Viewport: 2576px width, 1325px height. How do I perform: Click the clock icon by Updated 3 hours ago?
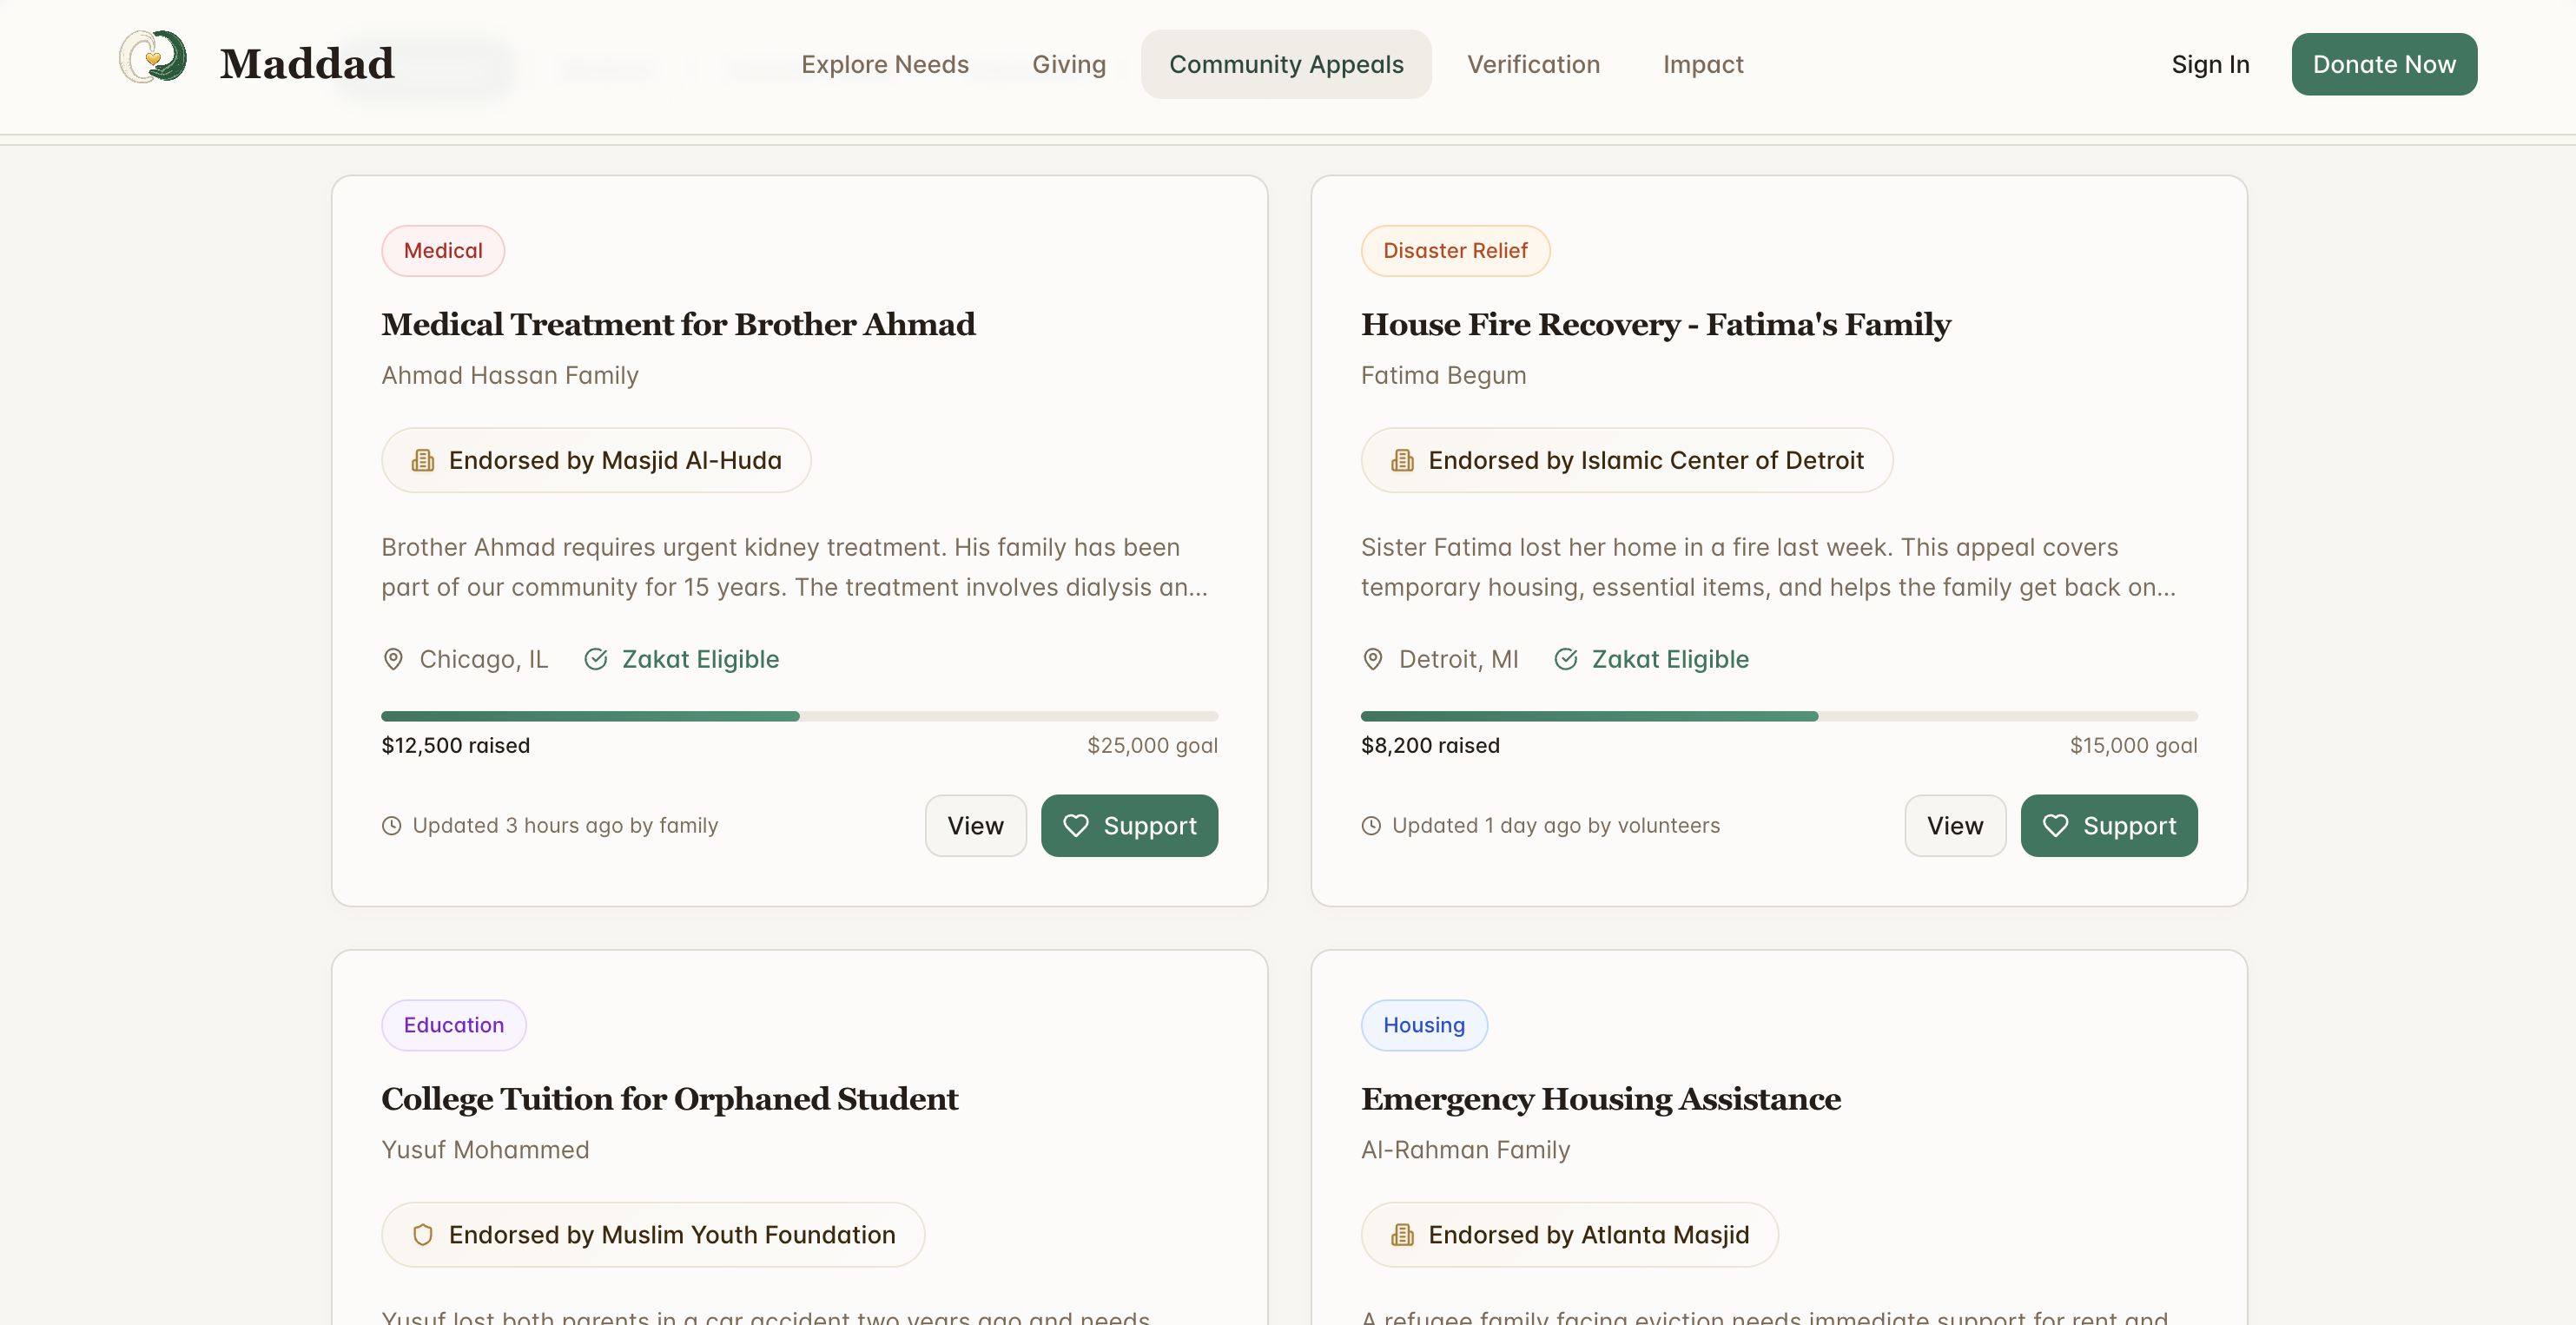point(392,826)
